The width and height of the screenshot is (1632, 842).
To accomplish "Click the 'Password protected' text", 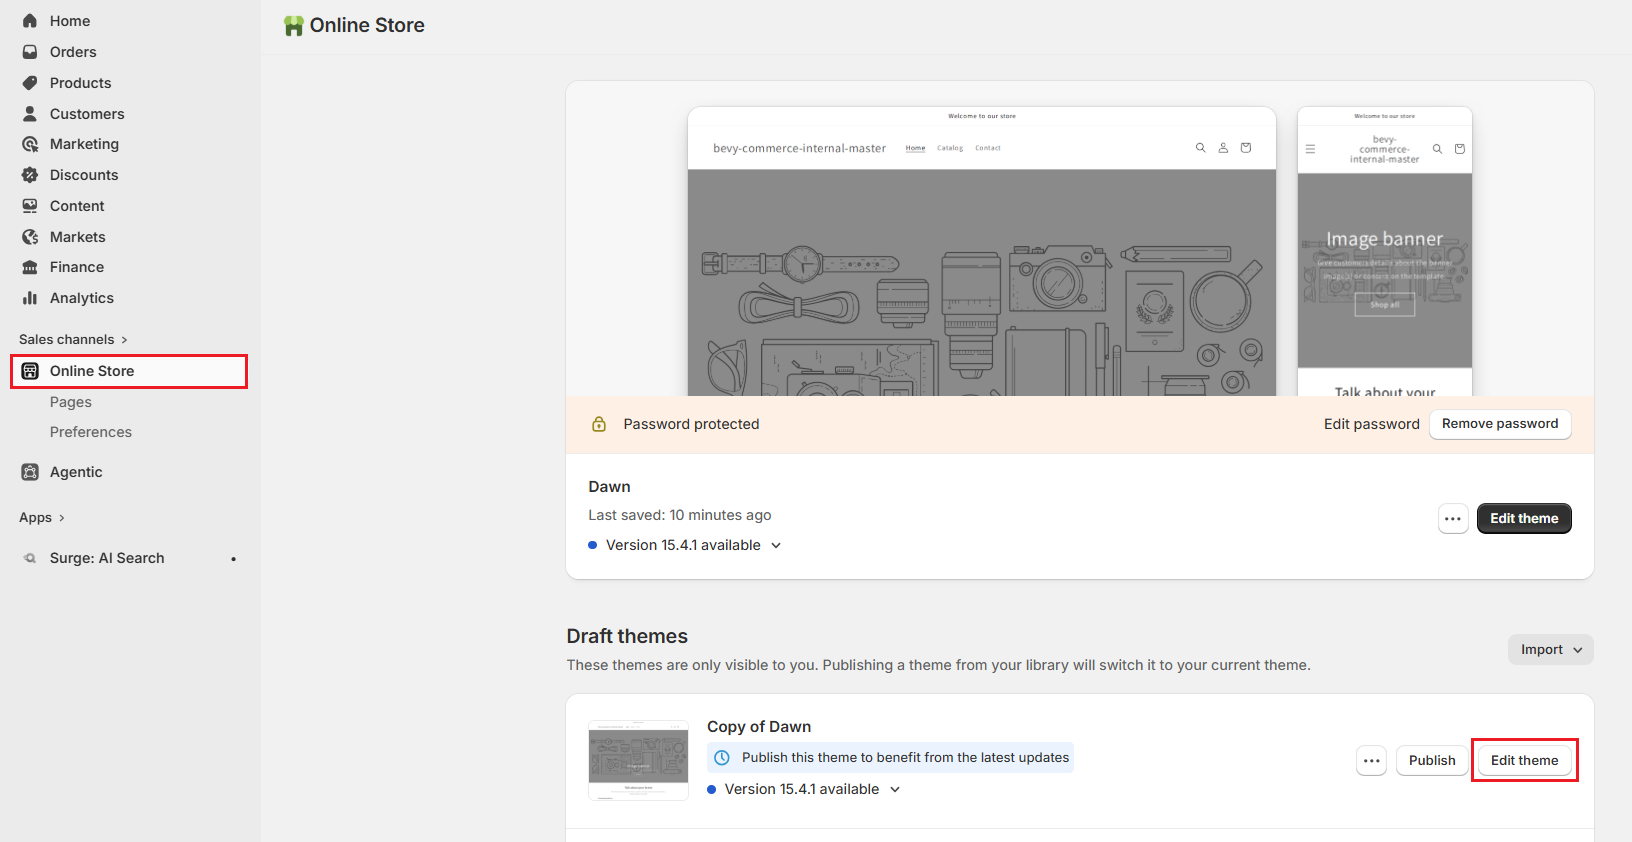I will (691, 424).
